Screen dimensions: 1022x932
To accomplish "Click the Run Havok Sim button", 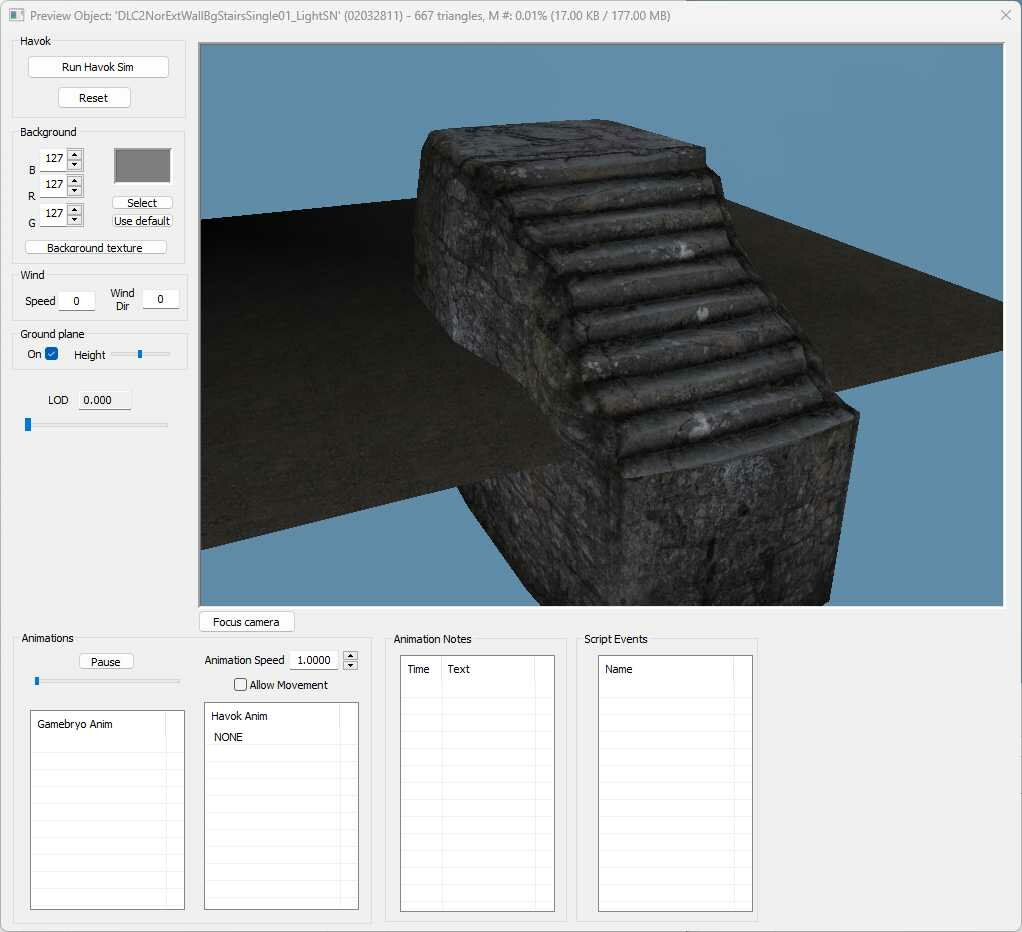I will tap(98, 67).
